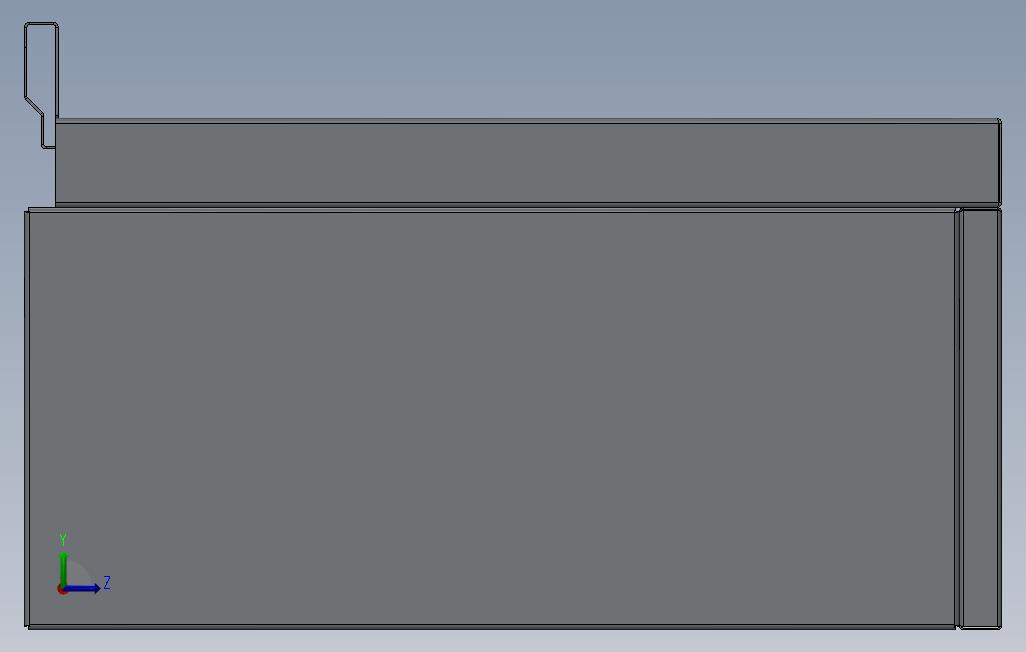Select the hook-shaped bracket at top left
Screen dimensions: 1026x652
point(41,85)
